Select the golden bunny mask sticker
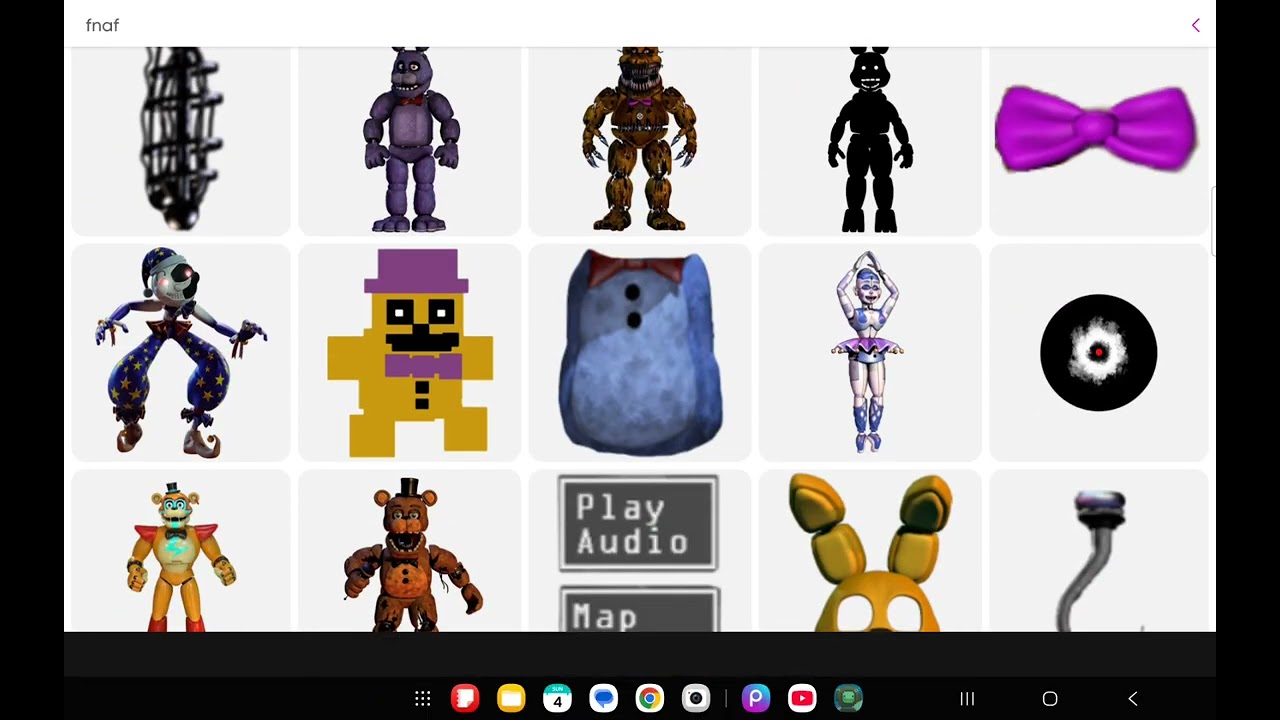 coord(870,551)
